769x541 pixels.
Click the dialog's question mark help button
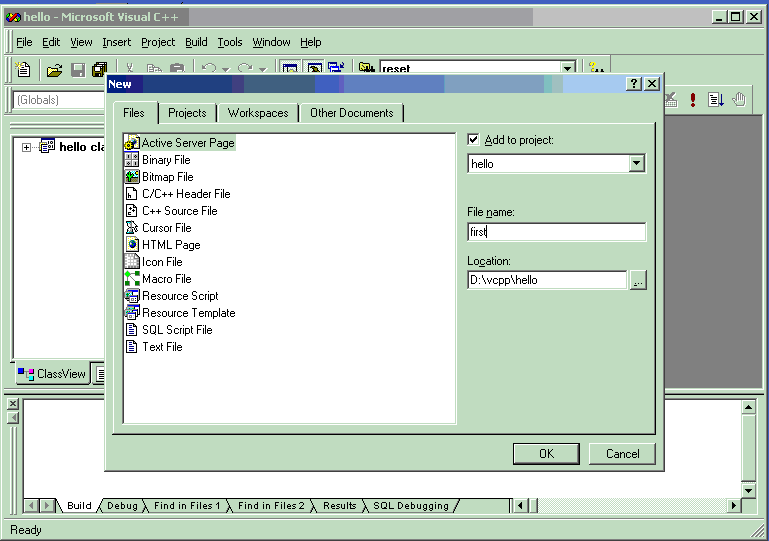coord(634,84)
